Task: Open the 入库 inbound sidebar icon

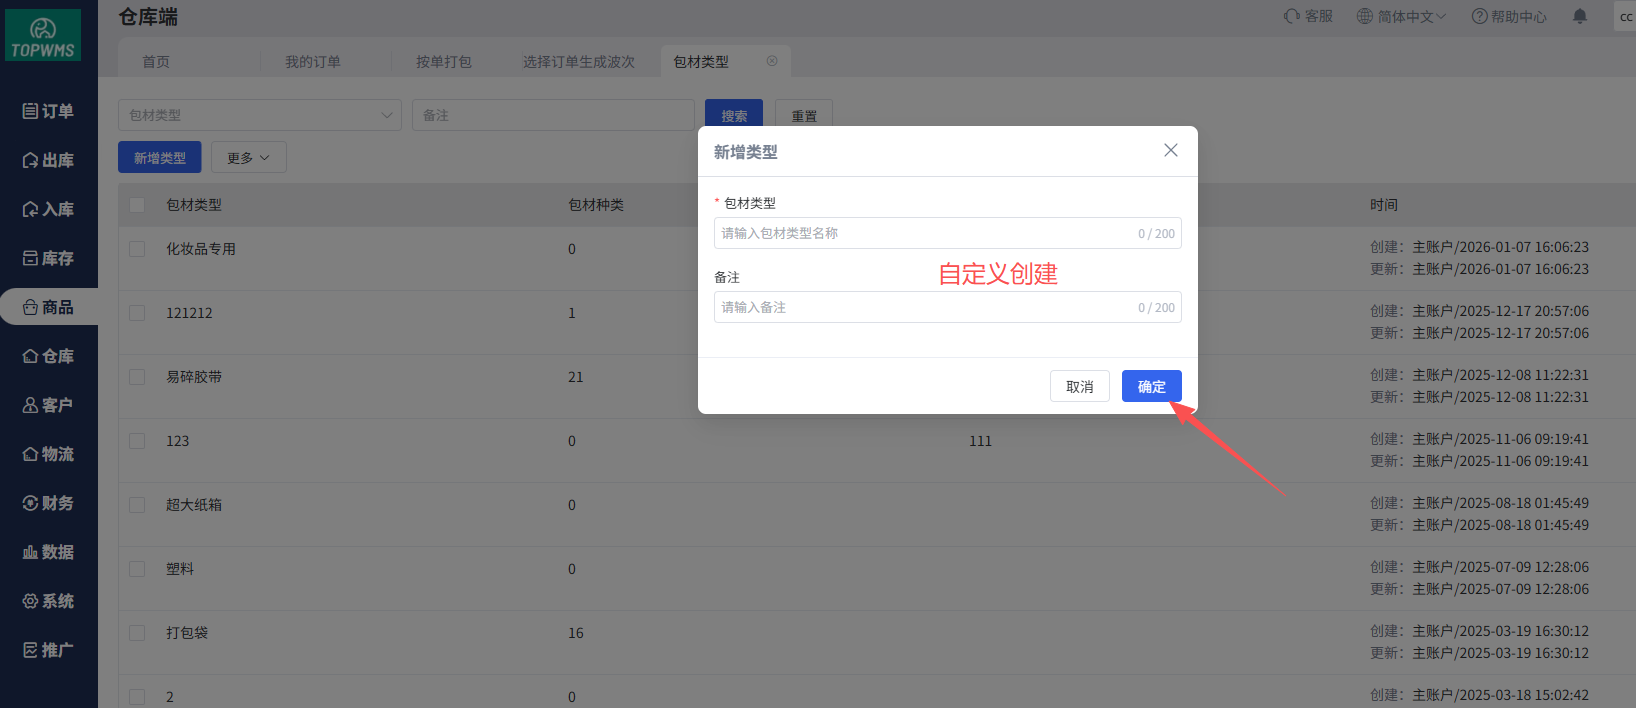Action: tap(31, 209)
